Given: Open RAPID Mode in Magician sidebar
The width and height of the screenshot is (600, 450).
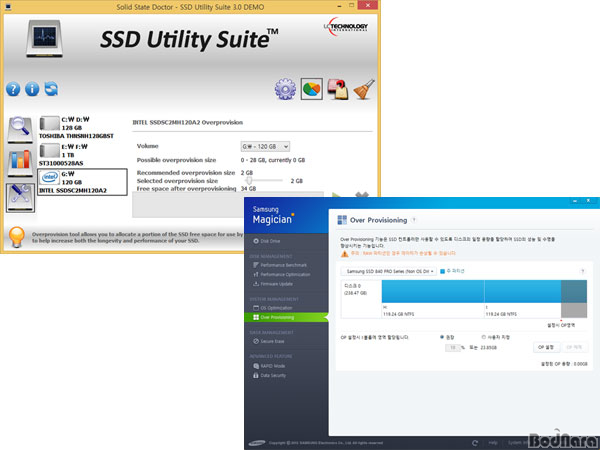Looking at the screenshot, I should [269, 366].
